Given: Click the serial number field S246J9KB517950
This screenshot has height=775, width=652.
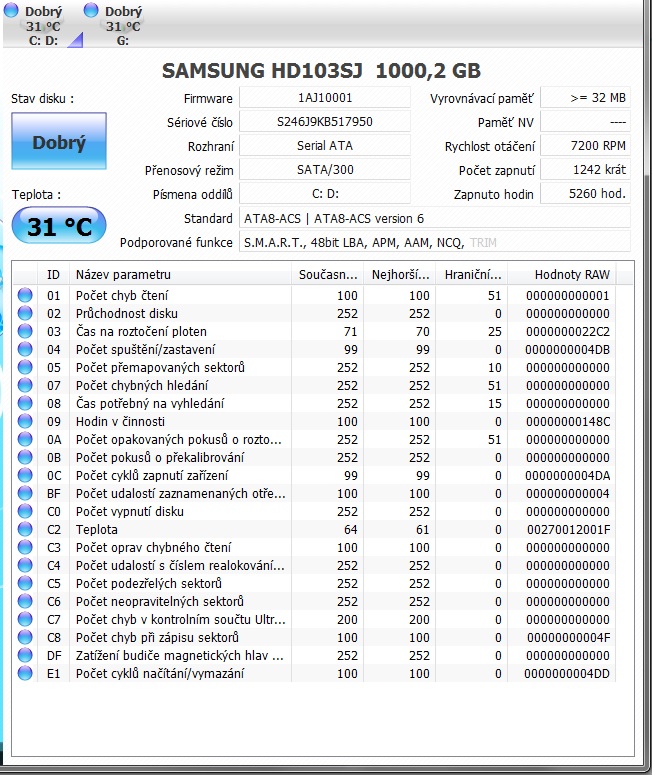Looking at the screenshot, I should point(325,122).
